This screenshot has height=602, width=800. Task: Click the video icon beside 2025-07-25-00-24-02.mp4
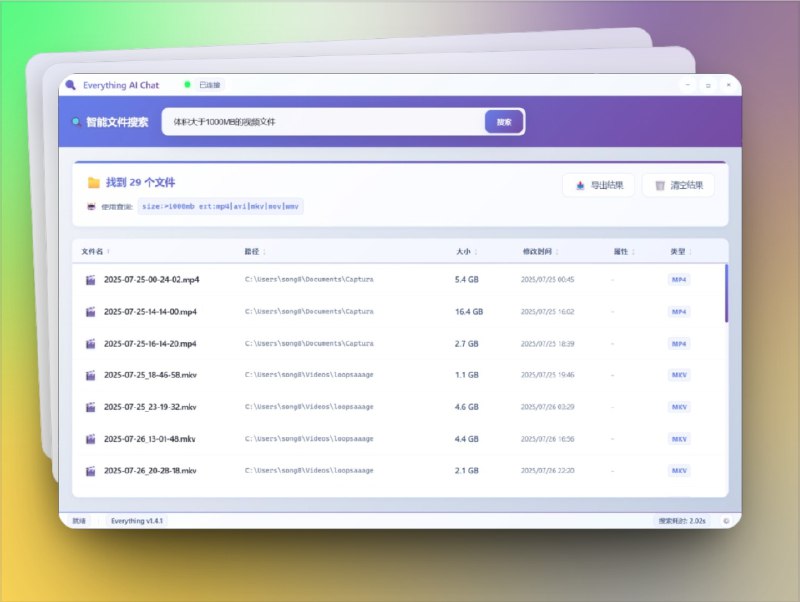point(90,280)
